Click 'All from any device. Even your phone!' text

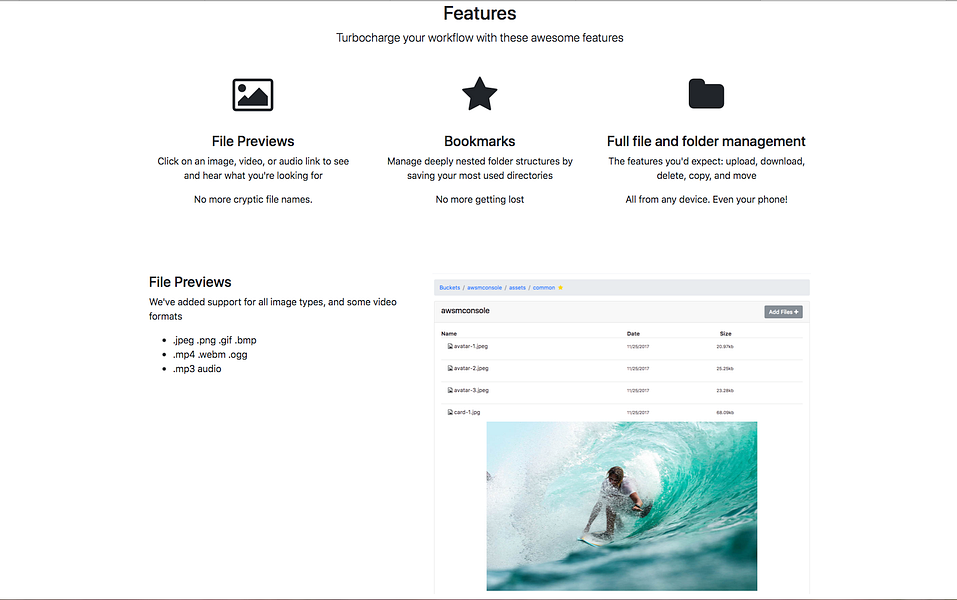(x=706, y=200)
